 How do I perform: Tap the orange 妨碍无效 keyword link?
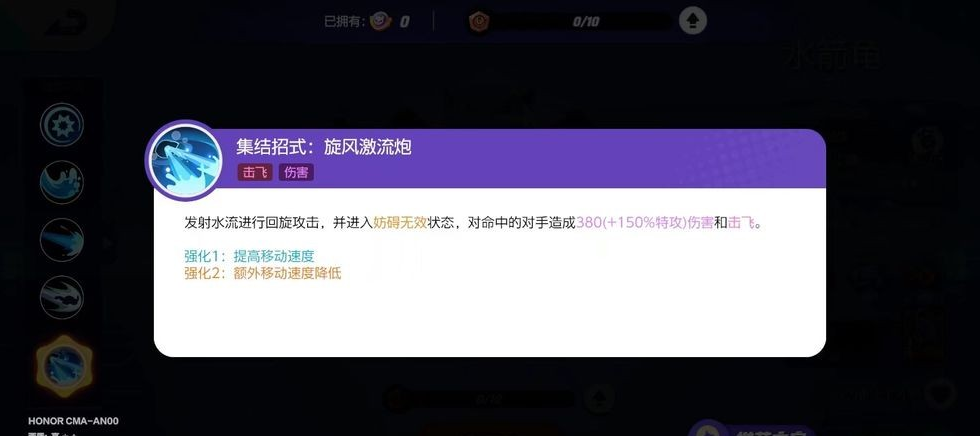pyautogui.click(x=400, y=223)
